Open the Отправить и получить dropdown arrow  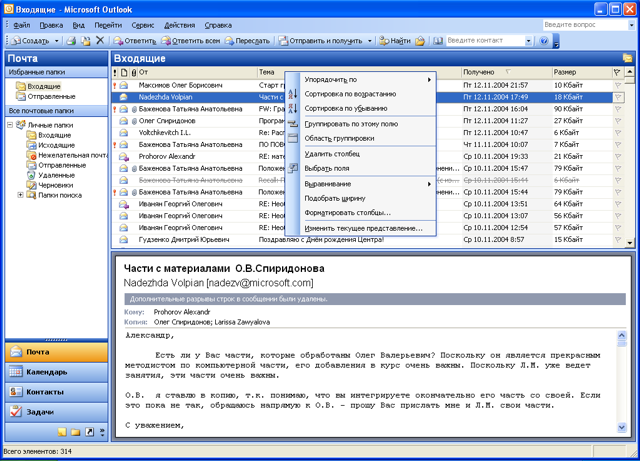click(370, 41)
